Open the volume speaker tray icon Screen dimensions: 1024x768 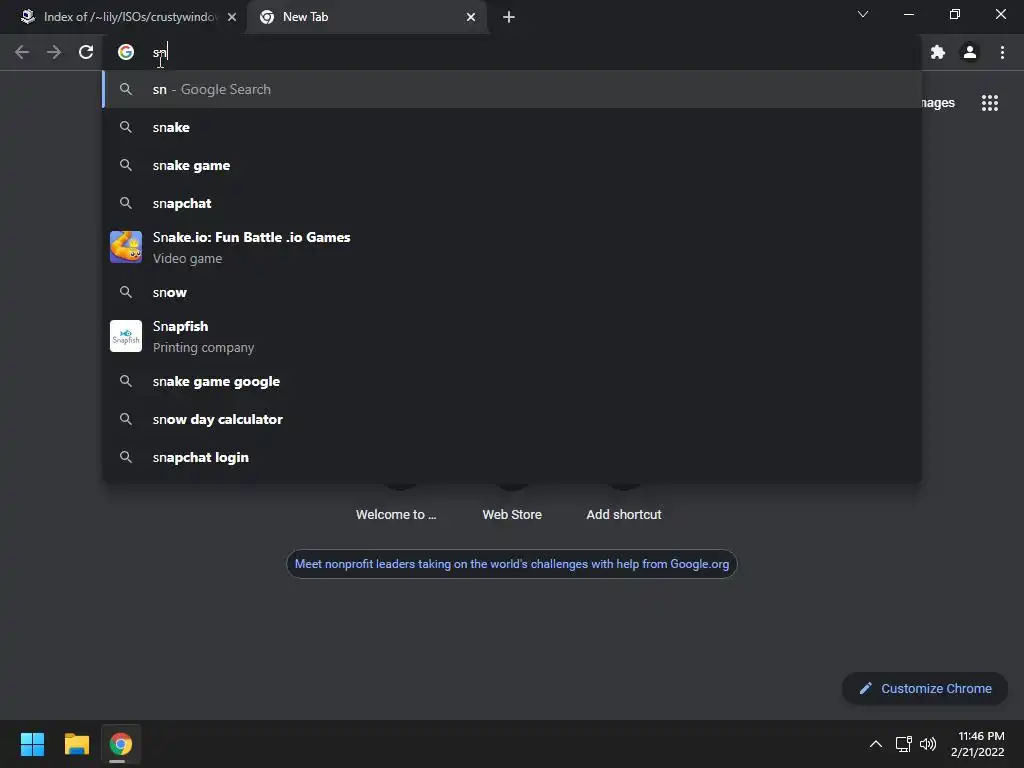click(928, 744)
